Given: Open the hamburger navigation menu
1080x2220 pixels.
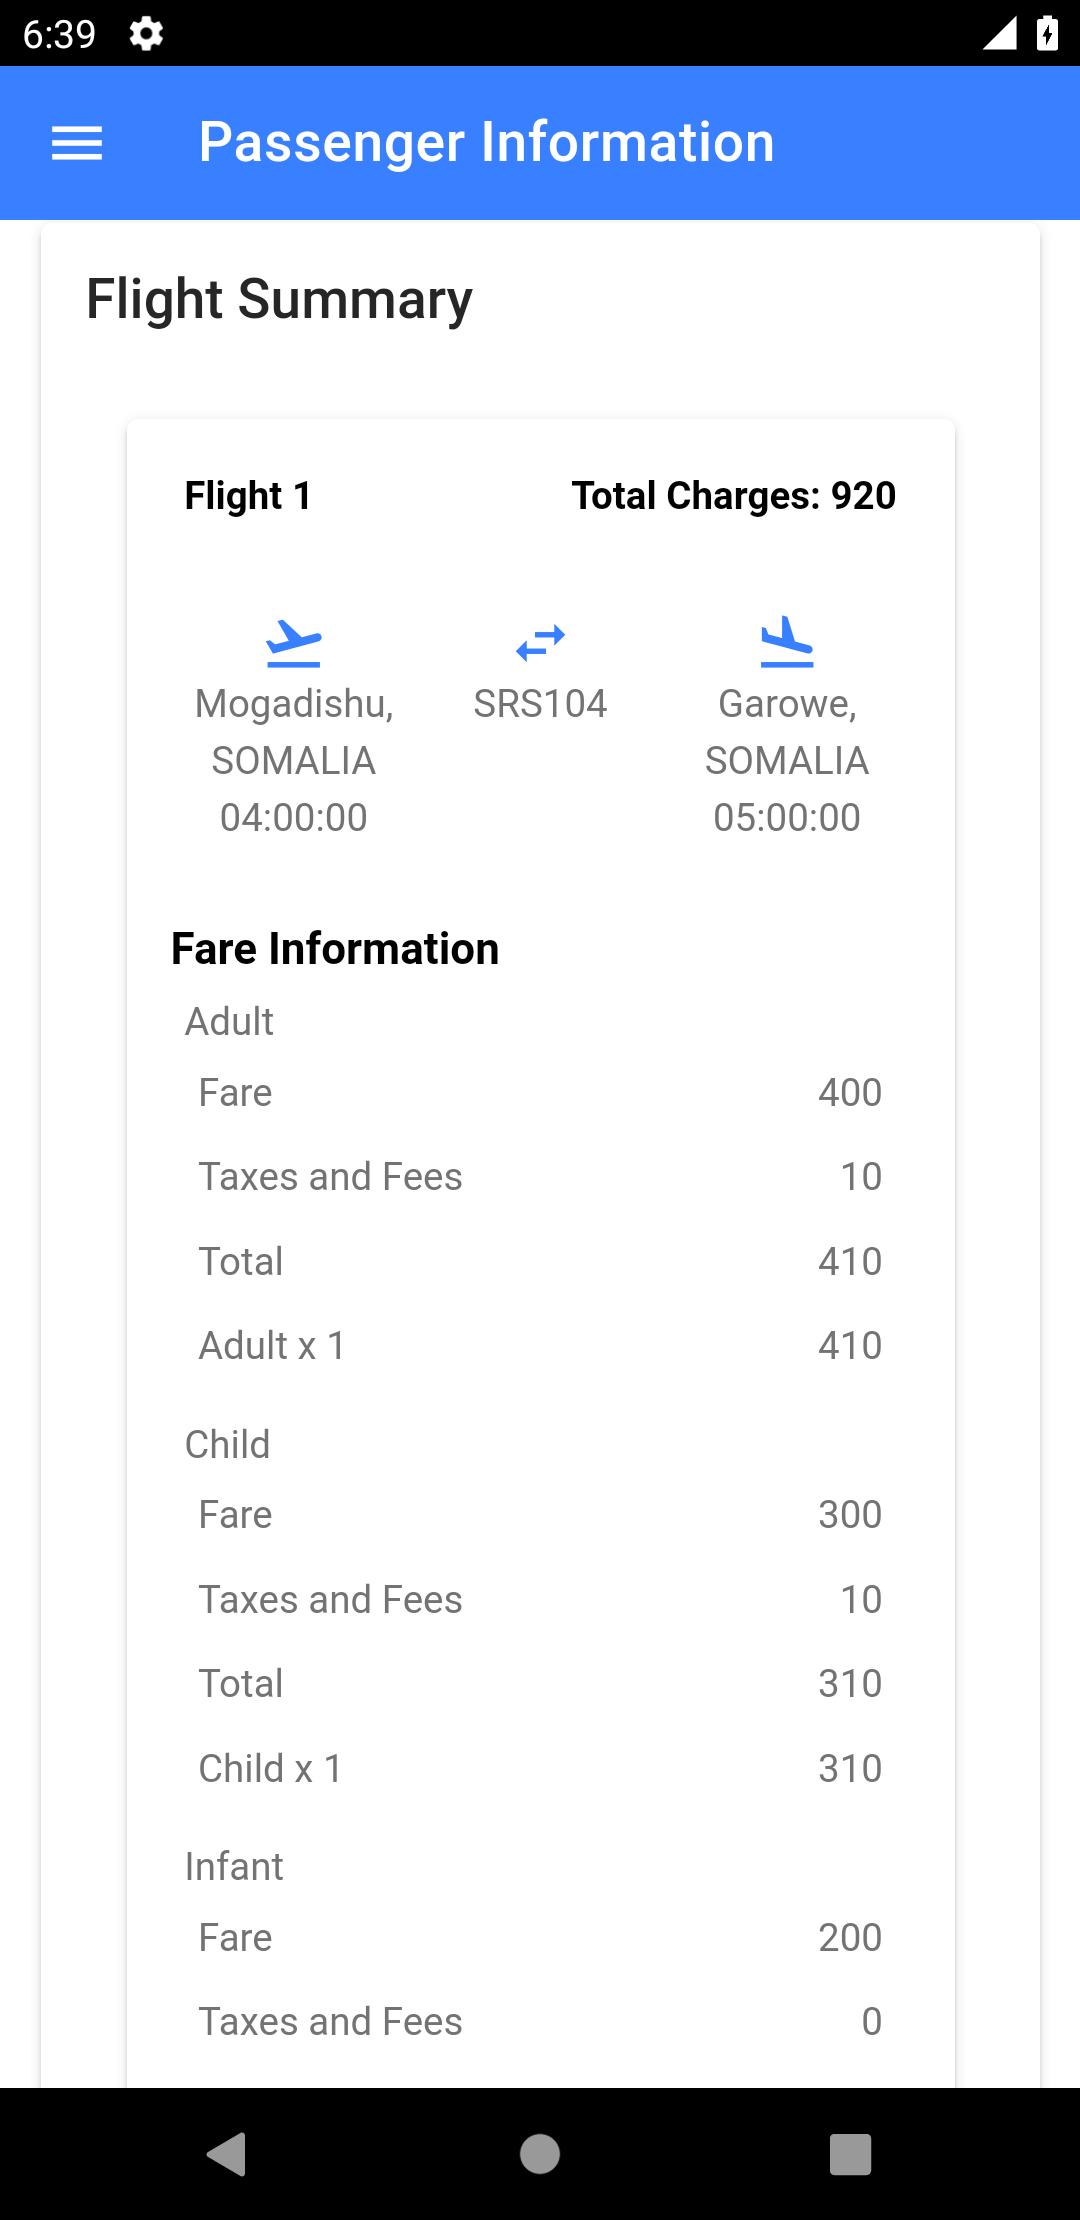Looking at the screenshot, I should (77, 143).
